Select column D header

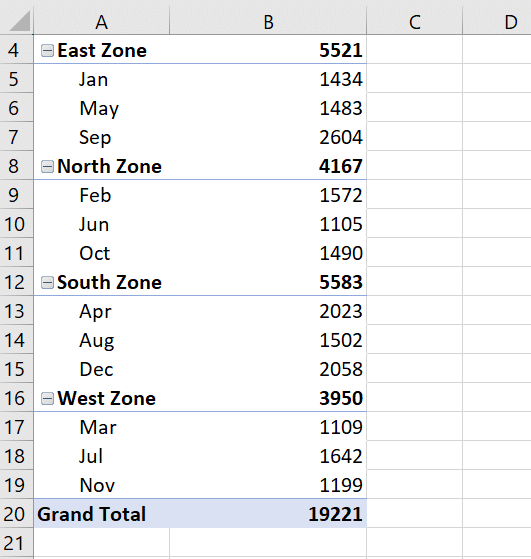pyautogui.click(x=497, y=22)
